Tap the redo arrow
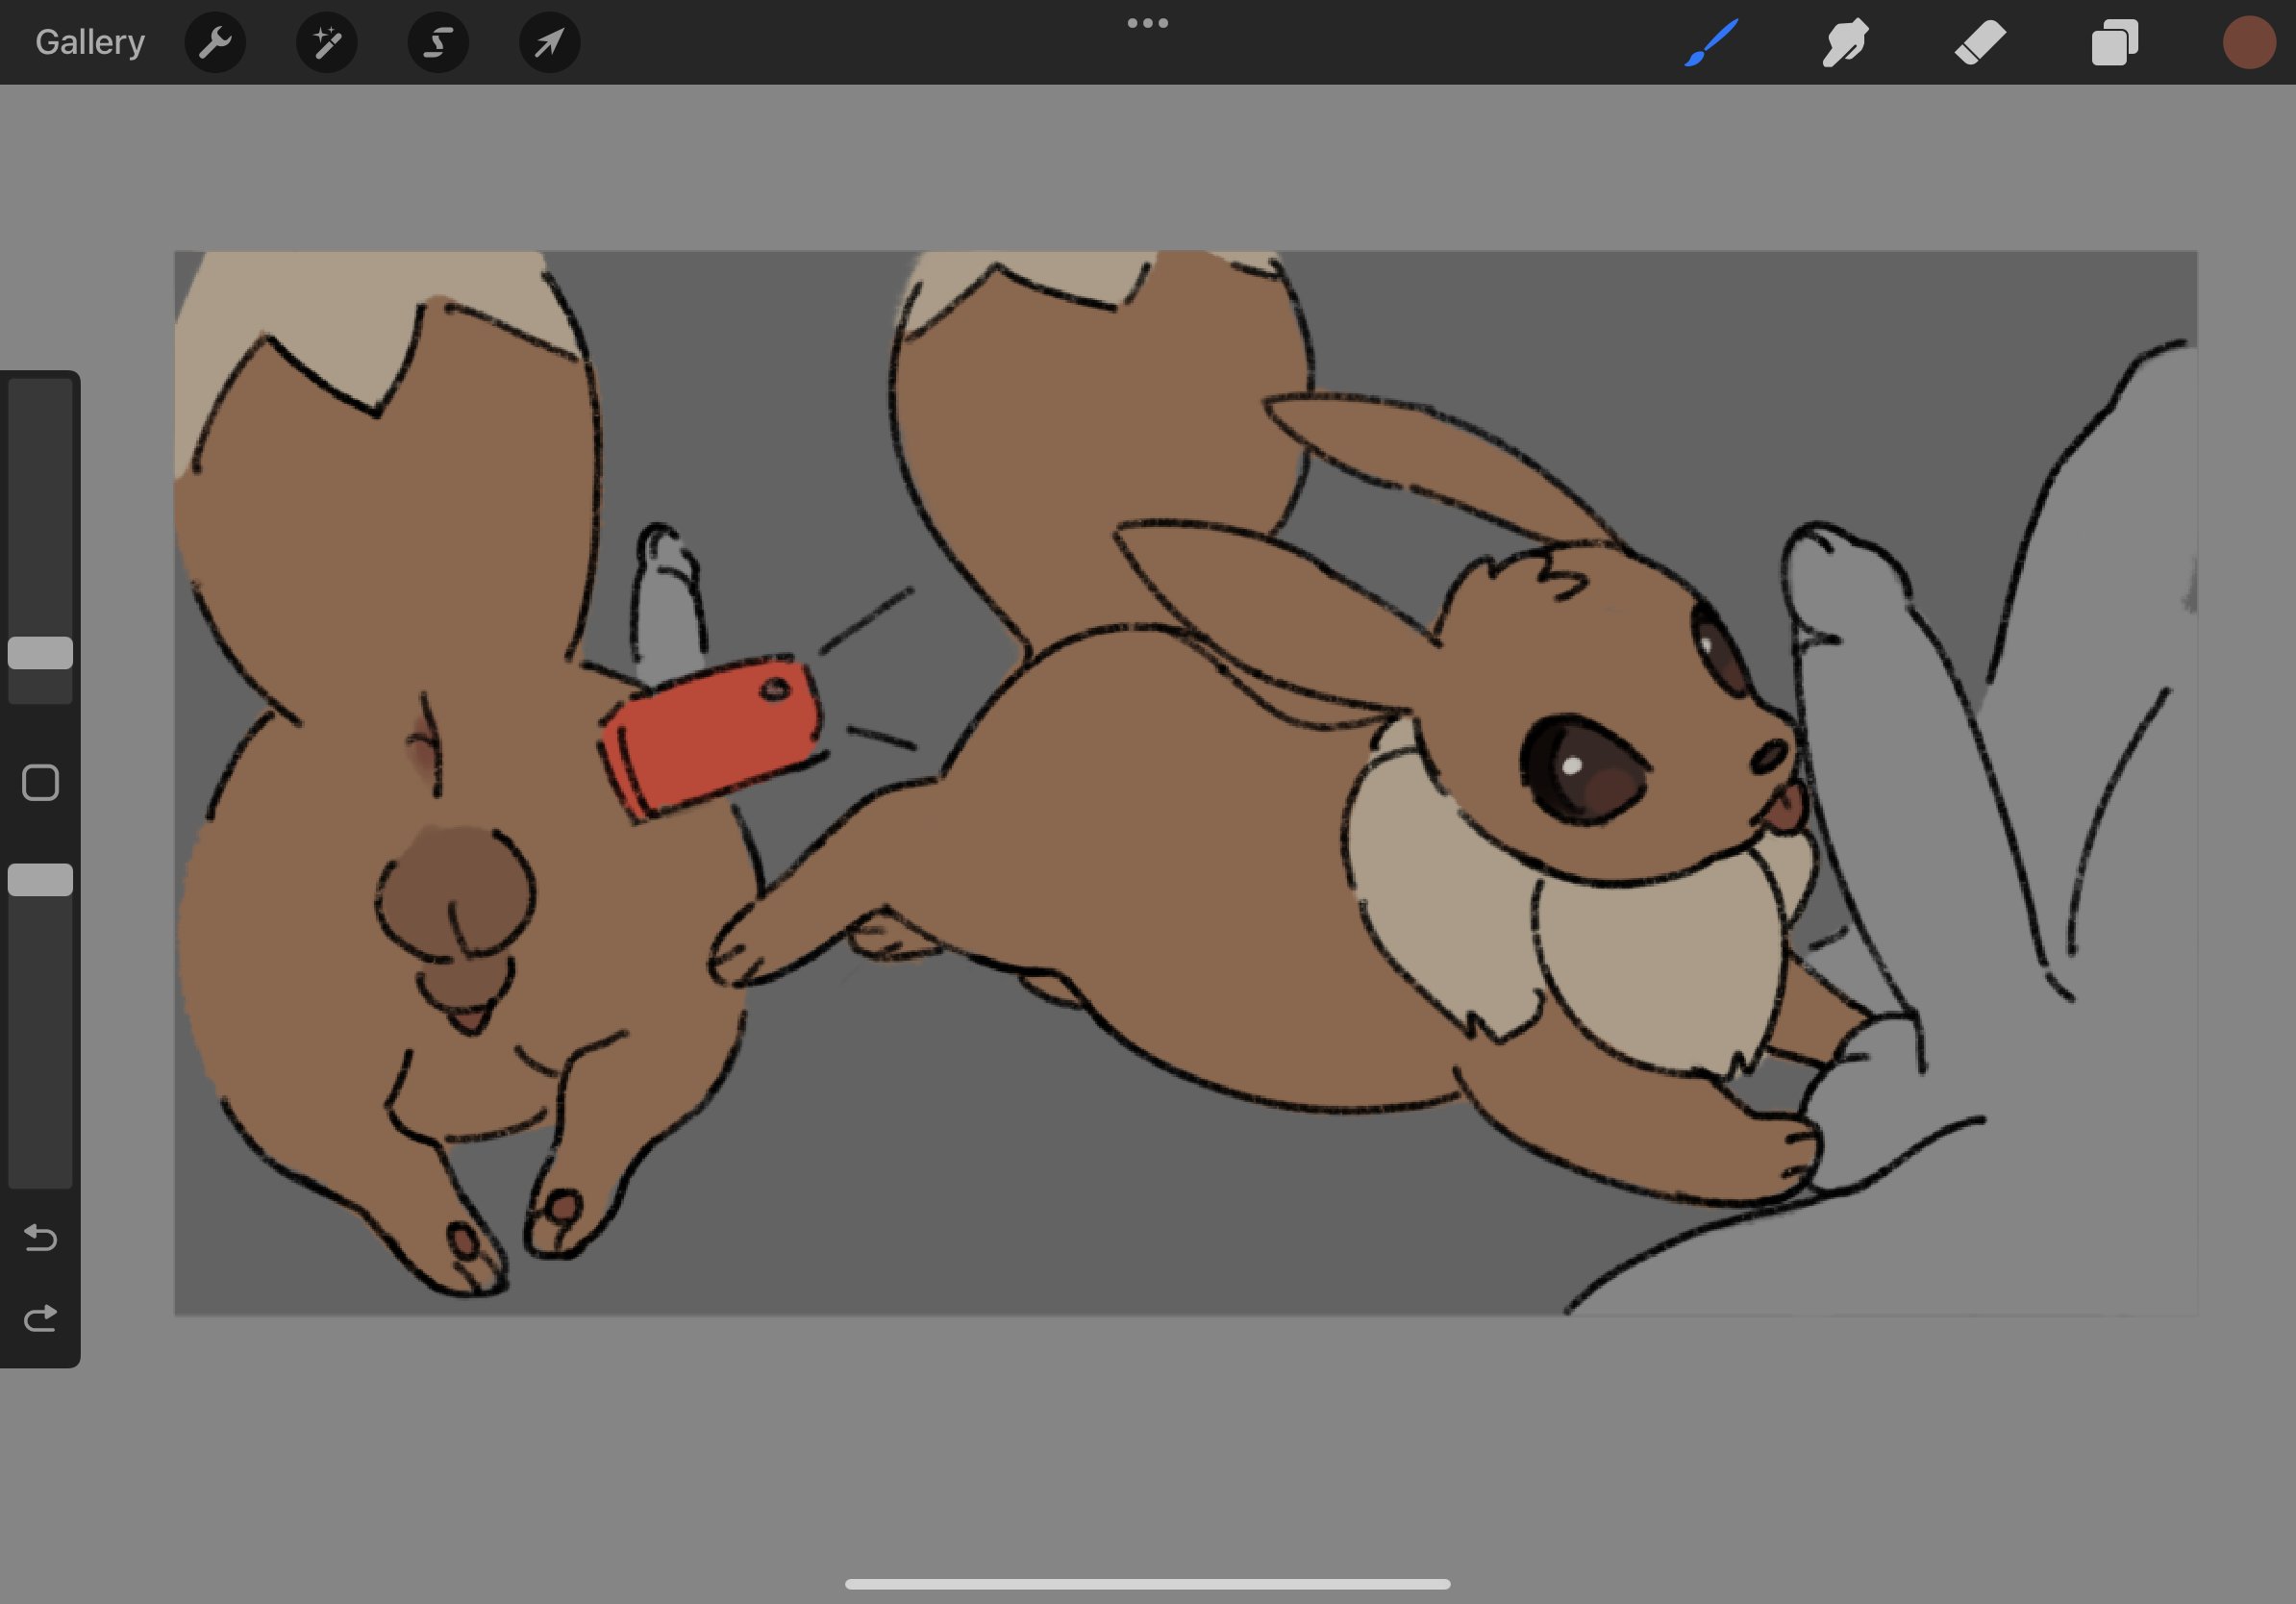2296x1604 pixels. click(40, 1319)
